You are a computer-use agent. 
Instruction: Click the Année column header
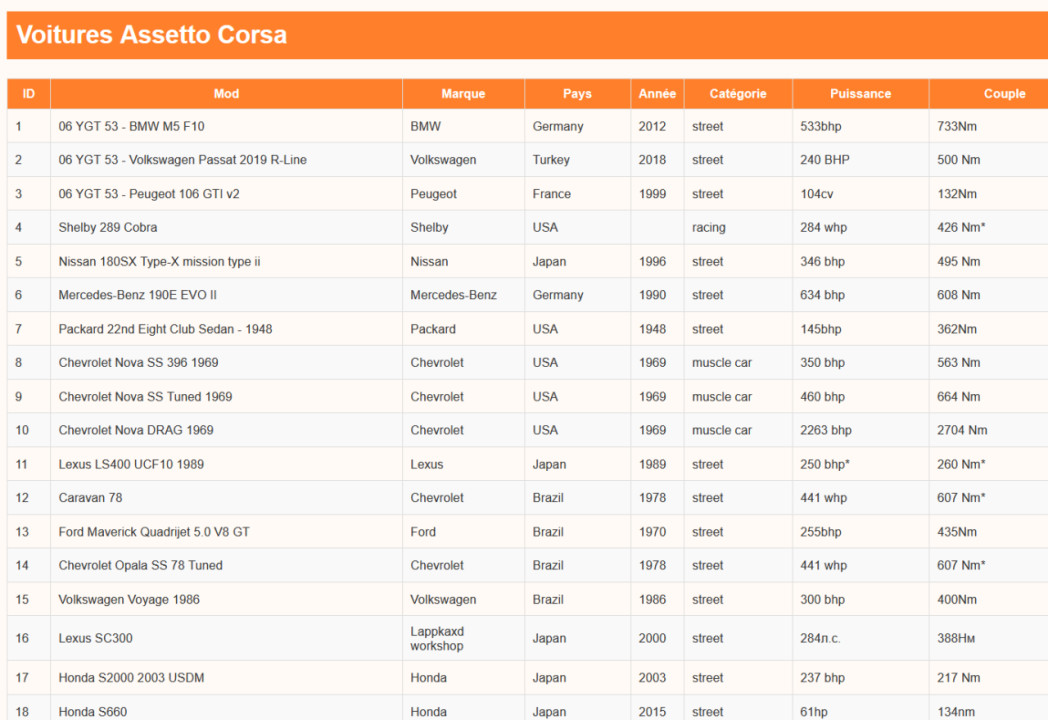point(657,94)
